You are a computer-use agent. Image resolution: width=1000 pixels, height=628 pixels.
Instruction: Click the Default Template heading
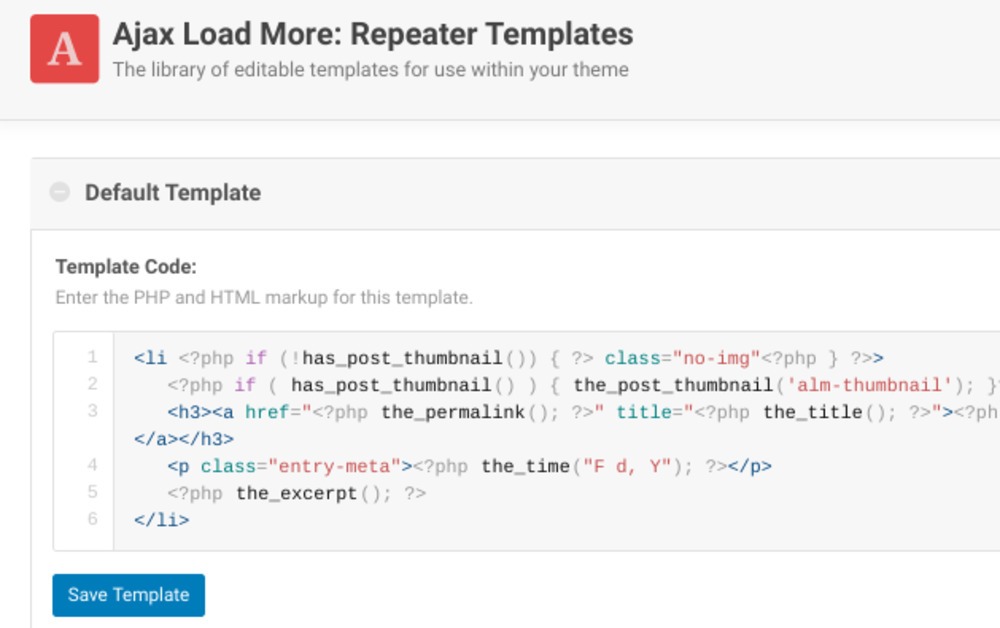coord(172,193)
